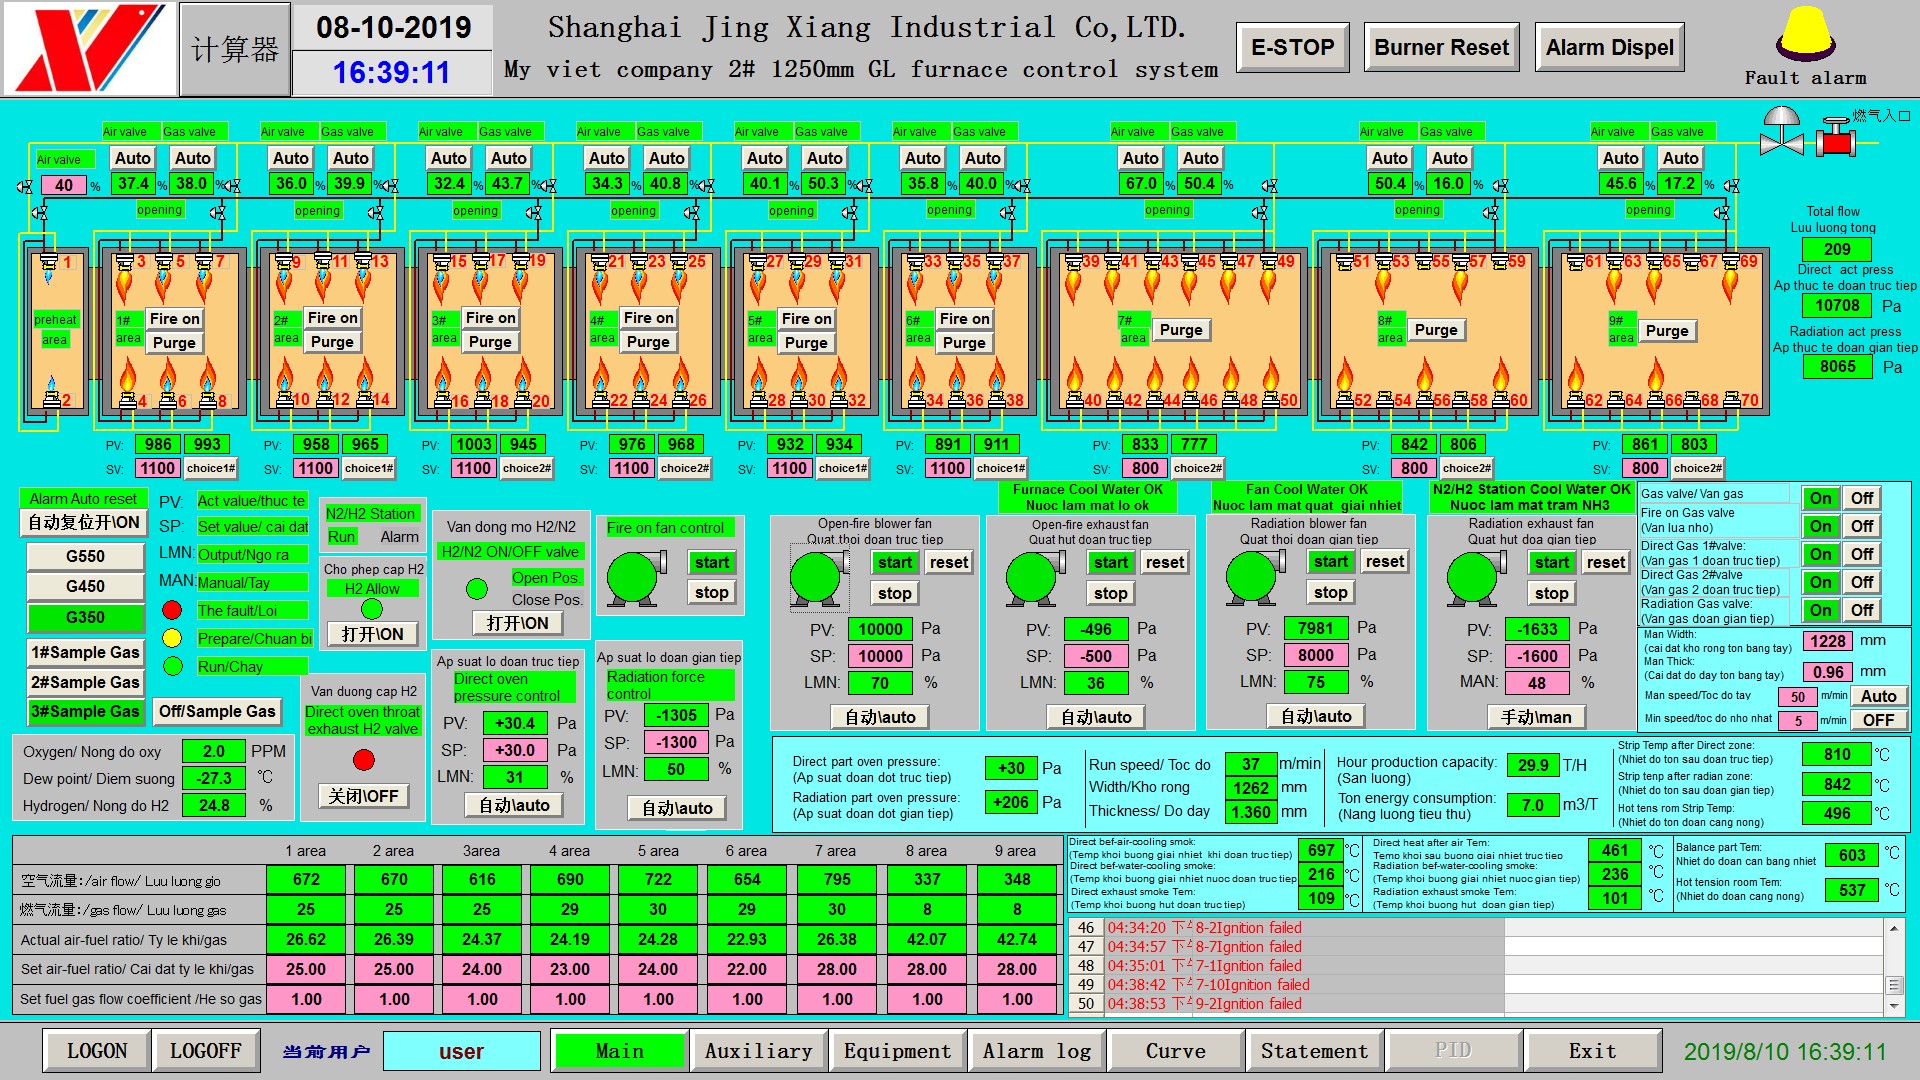The height and width of the screenshot is (1080, 1920).
Task: Click burner 2 icon in preheat area
Action: point(50,399)
